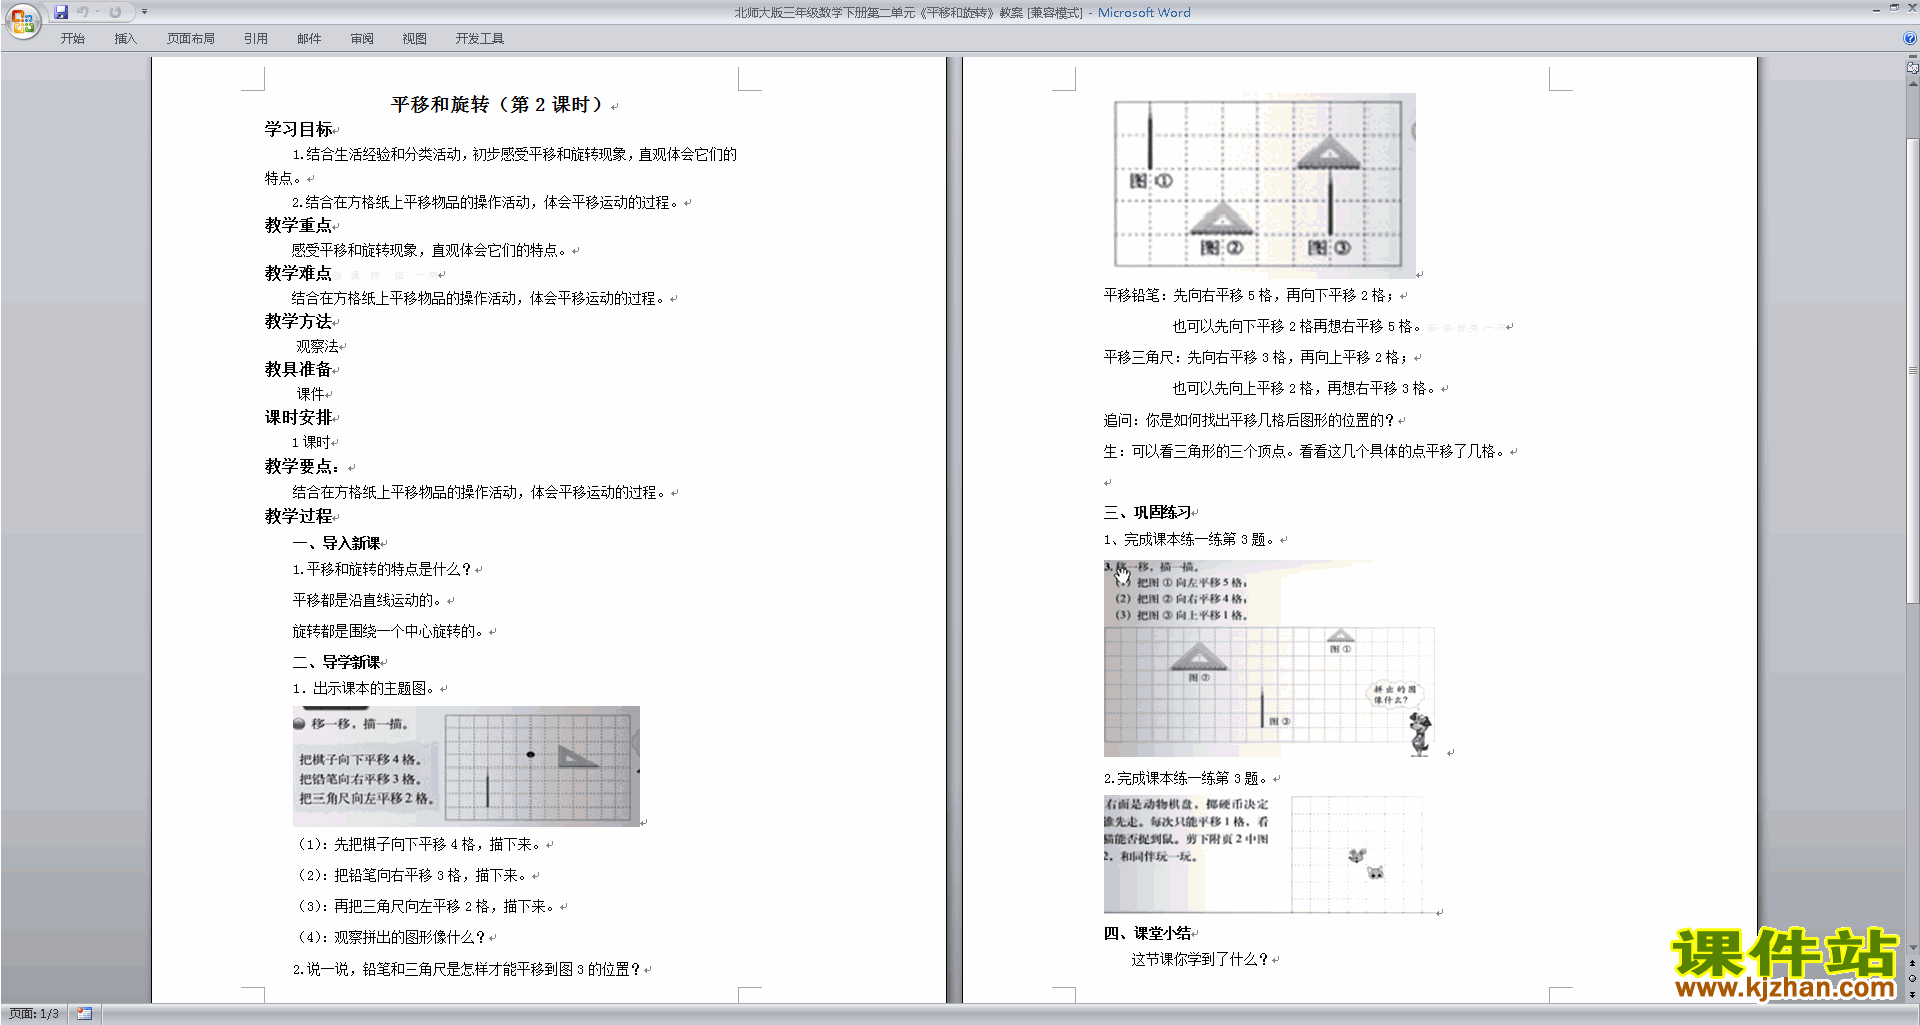Click the heading 教学方法
The width and height of the screenshot is (1920, 1025).
tap(298, 322)
